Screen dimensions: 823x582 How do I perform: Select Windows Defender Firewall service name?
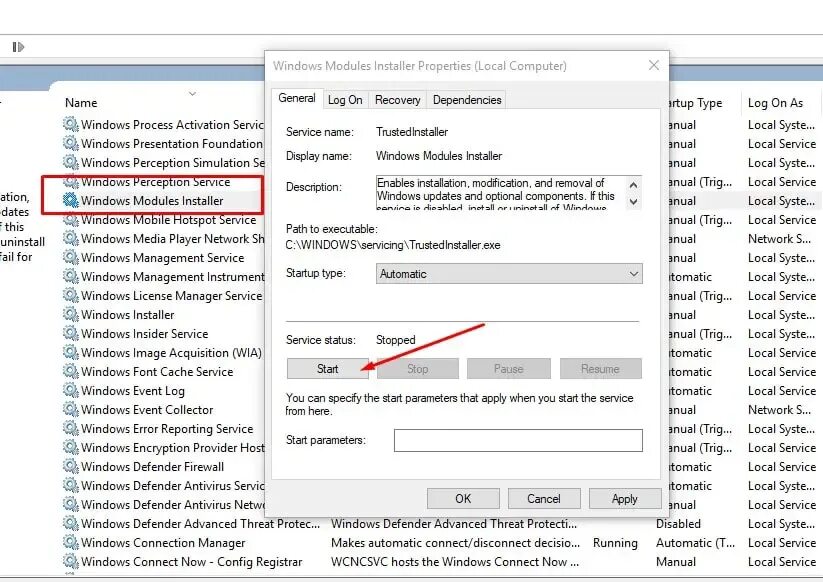tap(152, 466)
